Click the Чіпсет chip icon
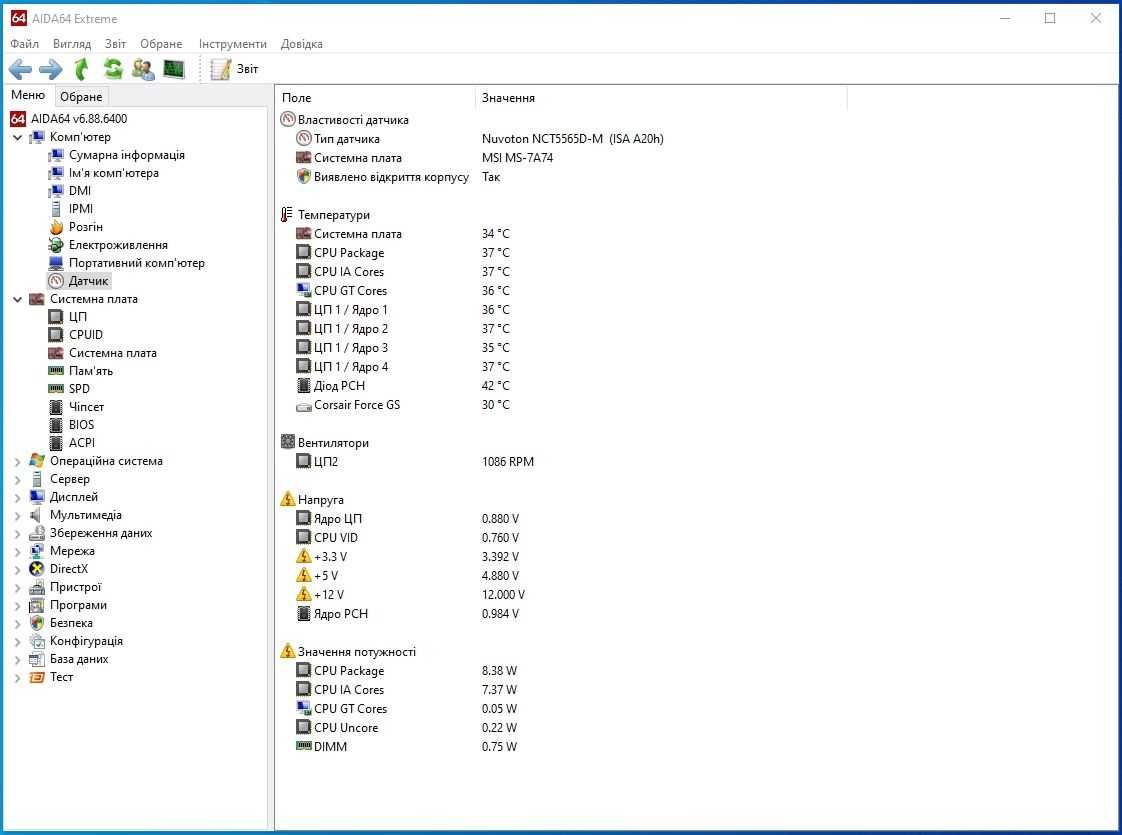1122x835 pixels. pyautogui.click(x=56, y=406)
